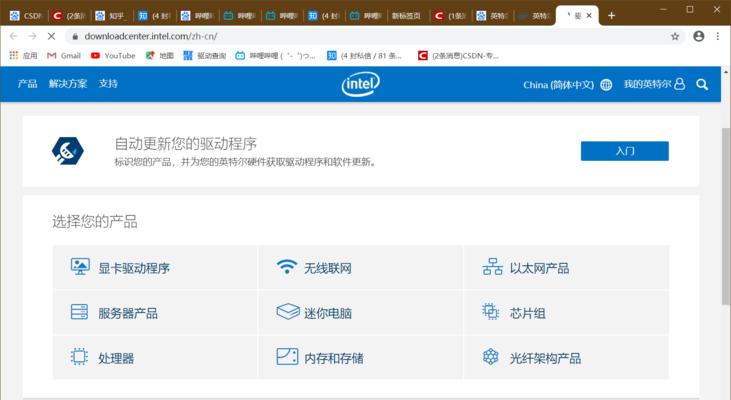Select 光纤架构产品 product category

(566, 358)
